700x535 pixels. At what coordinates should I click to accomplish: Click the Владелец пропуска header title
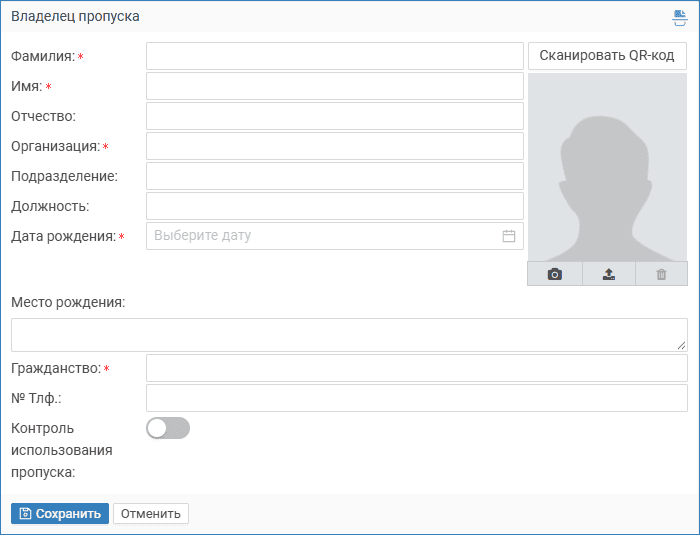[75, 17]
